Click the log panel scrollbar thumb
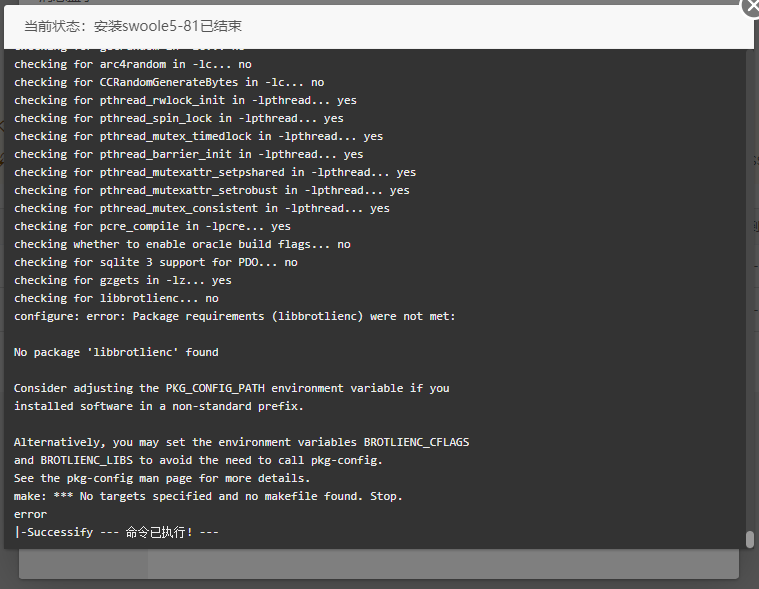This screenshot has height=589, width=759. coord(750,539)
